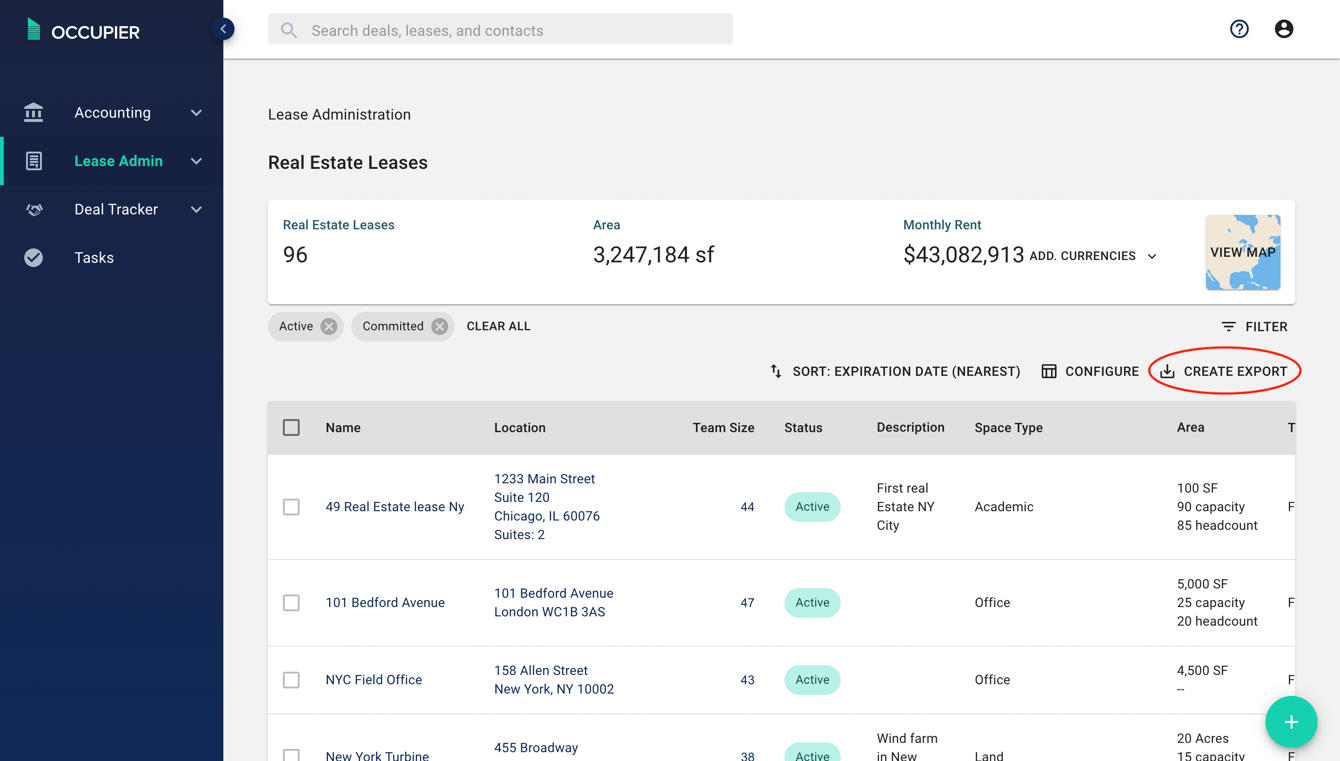Open Sort: Expiration Date (Nearest) options
This screenshot has width=1340, height=761.
[x=895, y=371]
